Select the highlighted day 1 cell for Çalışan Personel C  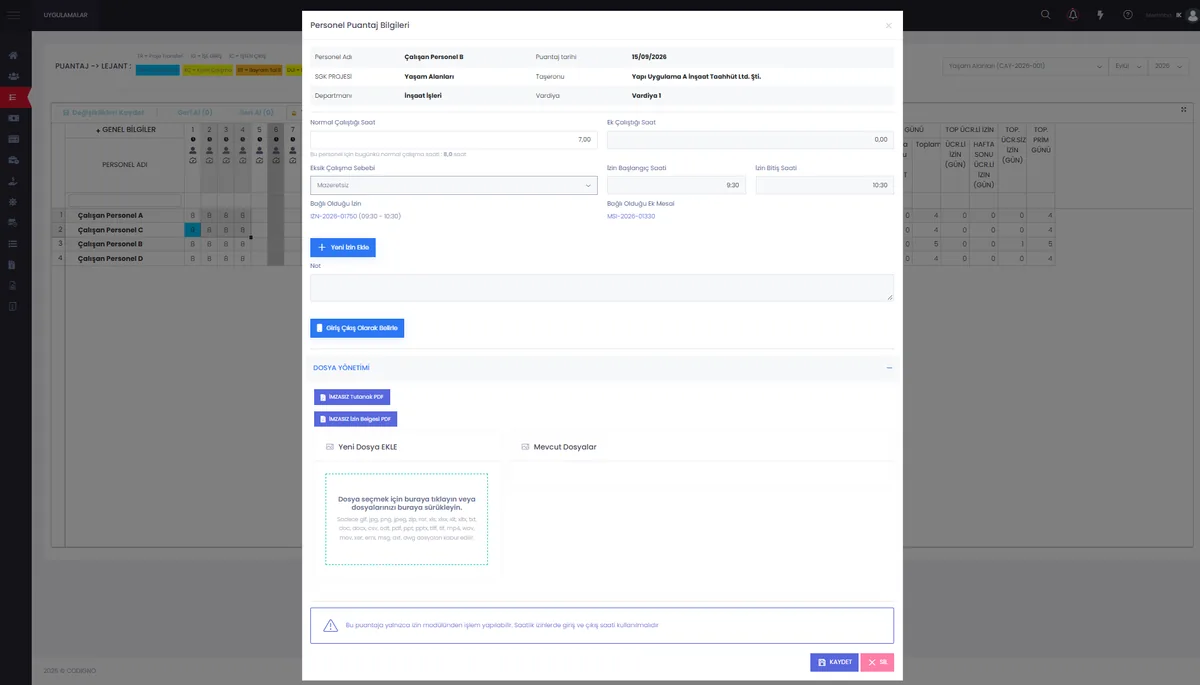pos(192,230)
